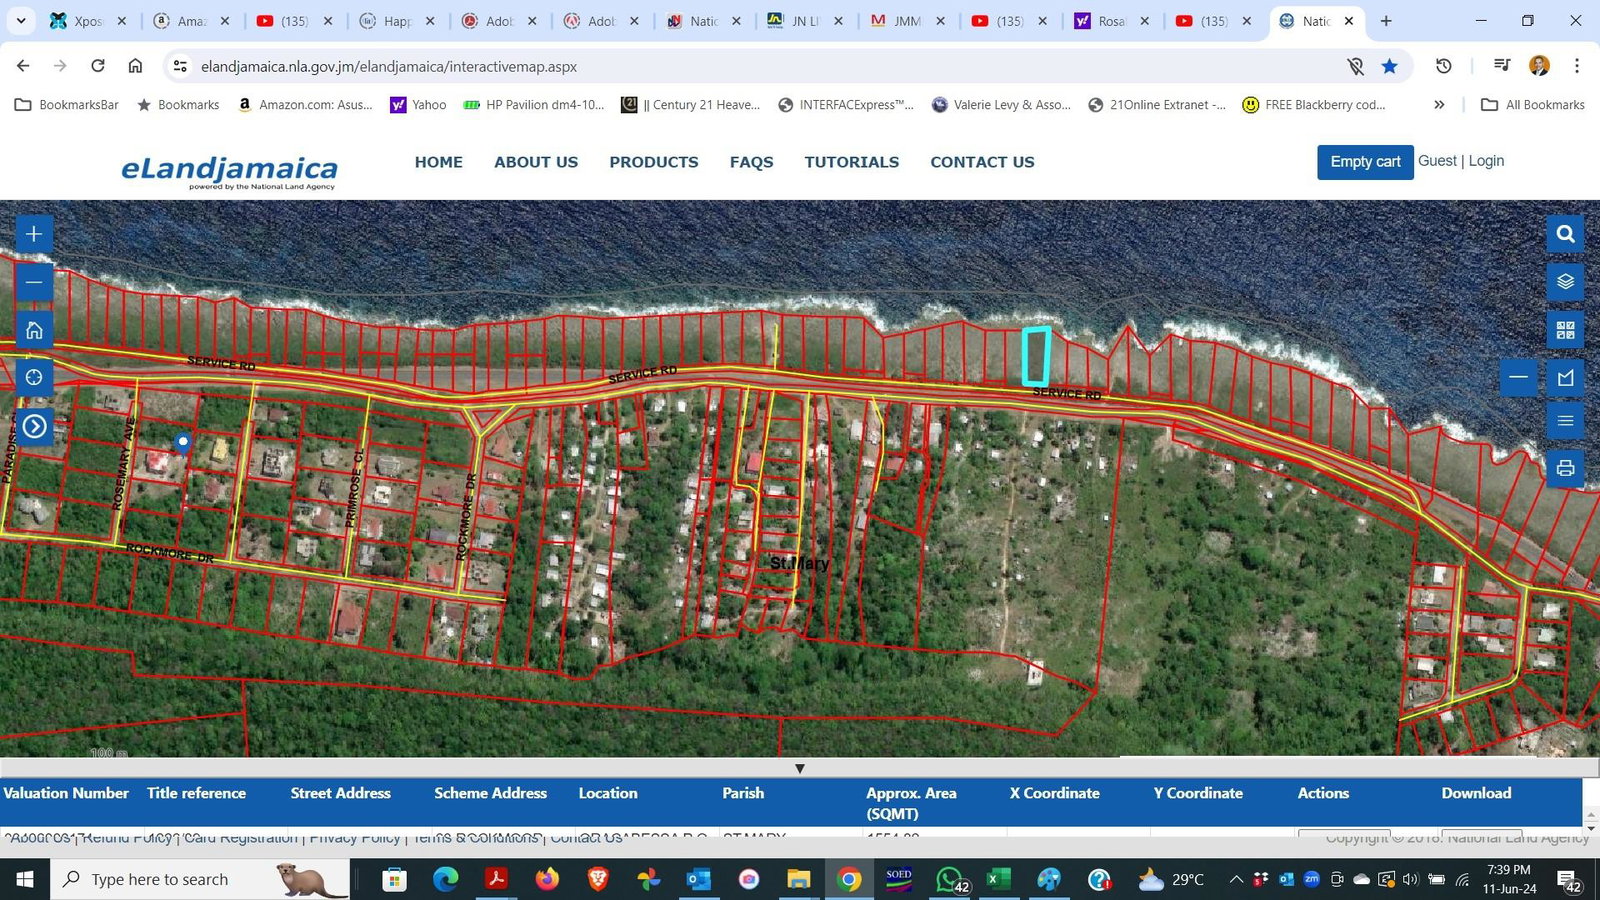The width and height of the screenshot is (1600, 900).
Task: Select the my-location target icon
Action: 34,377
